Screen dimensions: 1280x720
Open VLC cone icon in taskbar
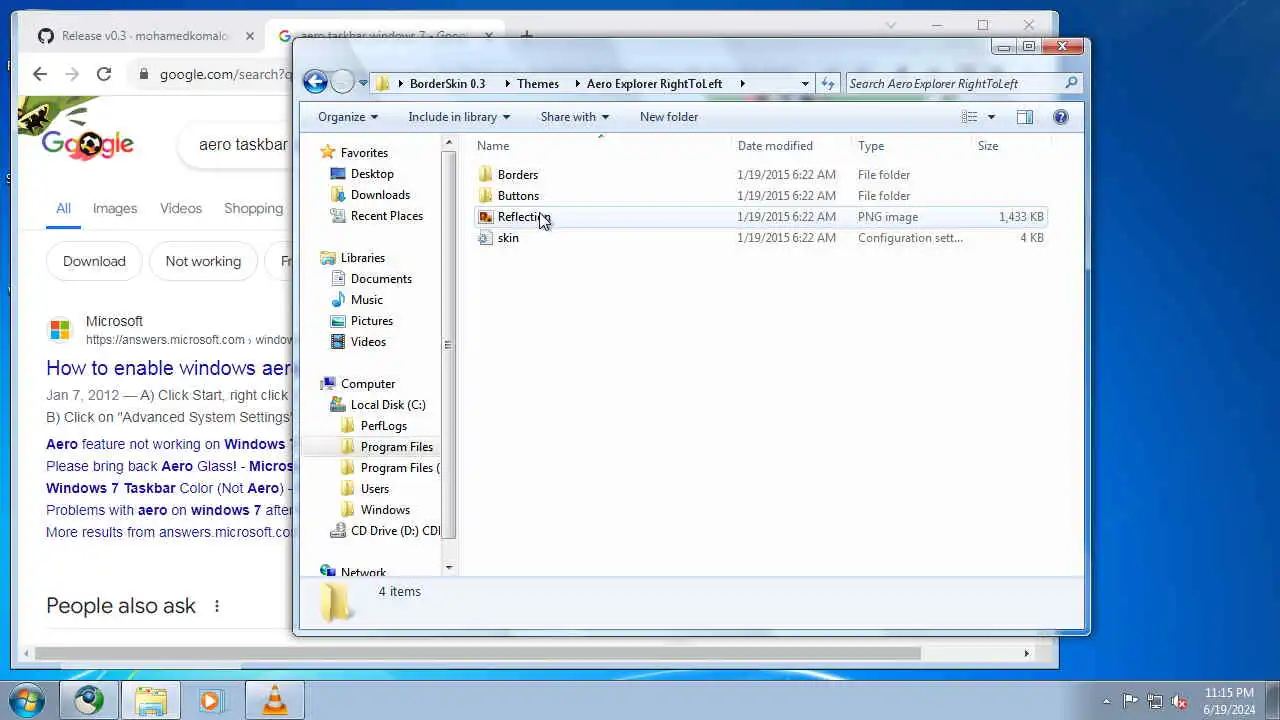pyautogui.click(x=274, y=700)
